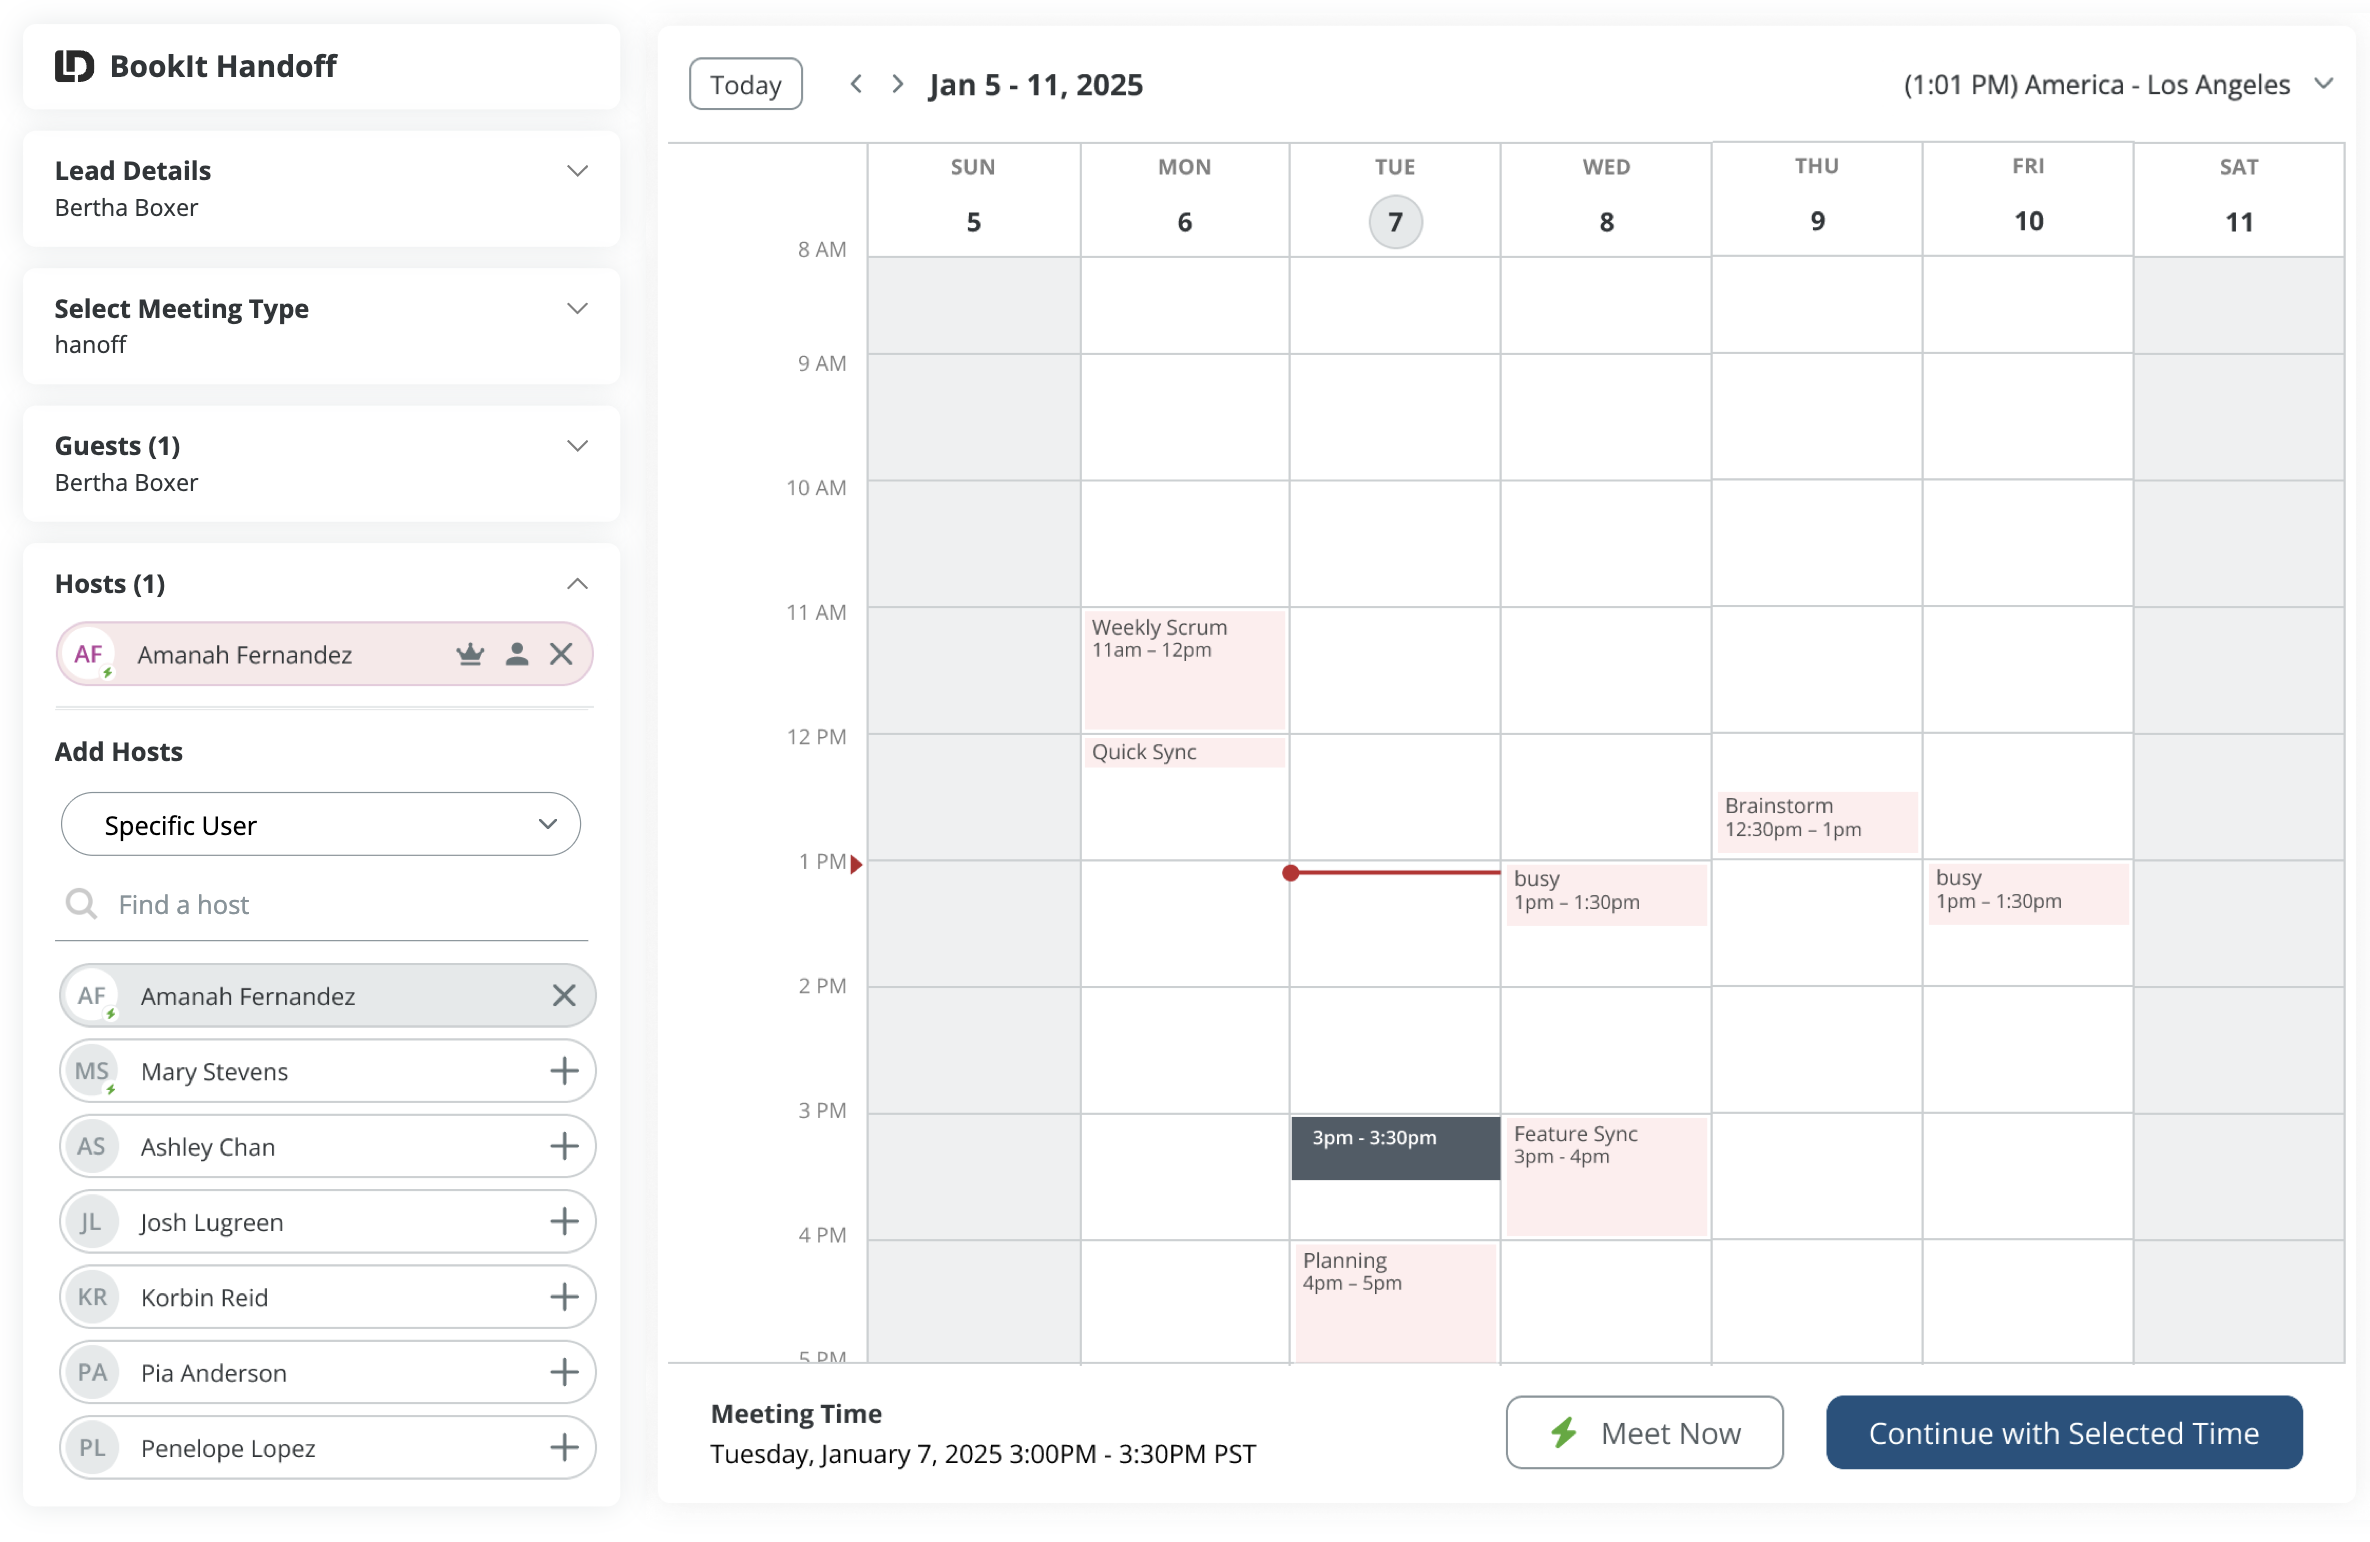This screenshot has height=1542, width=2370.
Task: Collapse the Hosts section
Action: 577,584
